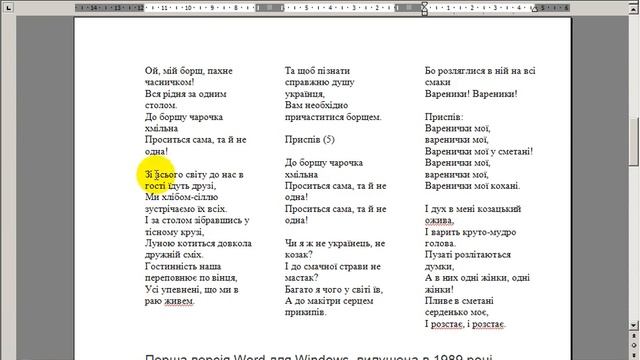The image size is (640, 360).
Task: Click the line 'причаститися борщем.'
Action: tap(333, 117)
